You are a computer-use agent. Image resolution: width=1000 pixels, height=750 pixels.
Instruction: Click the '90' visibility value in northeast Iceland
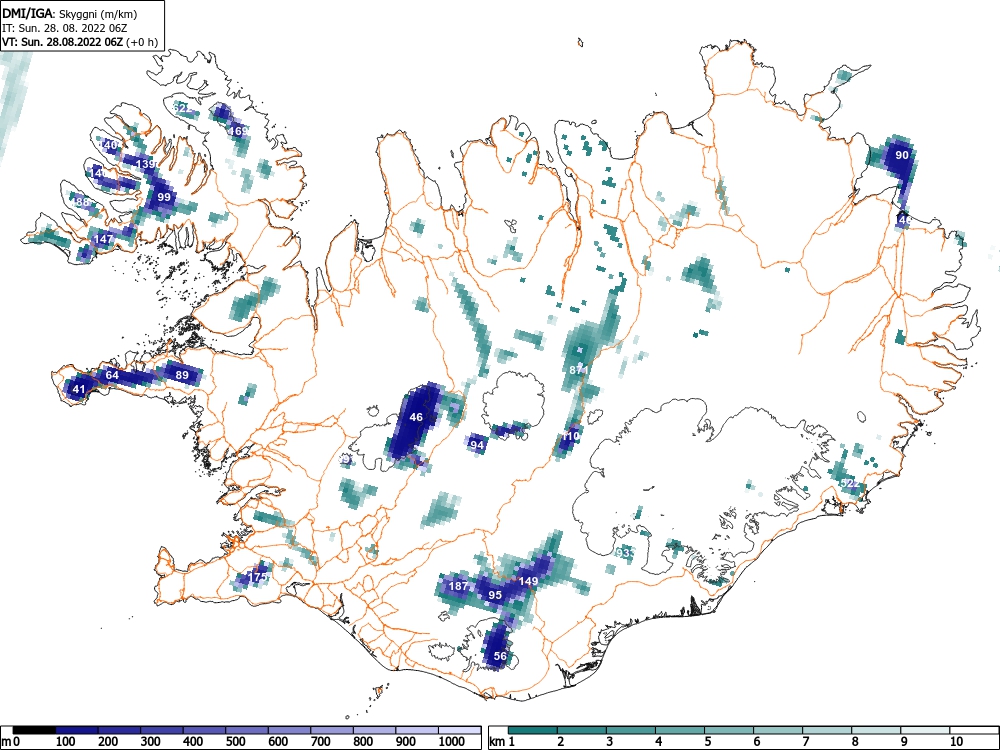click(x=902, y=155)
